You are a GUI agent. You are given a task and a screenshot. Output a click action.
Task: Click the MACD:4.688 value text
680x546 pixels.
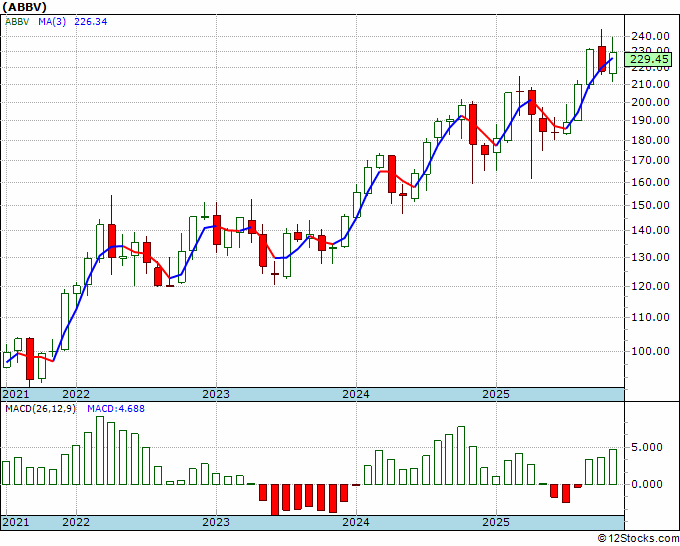pyautogui.click(x=116, y=409)
